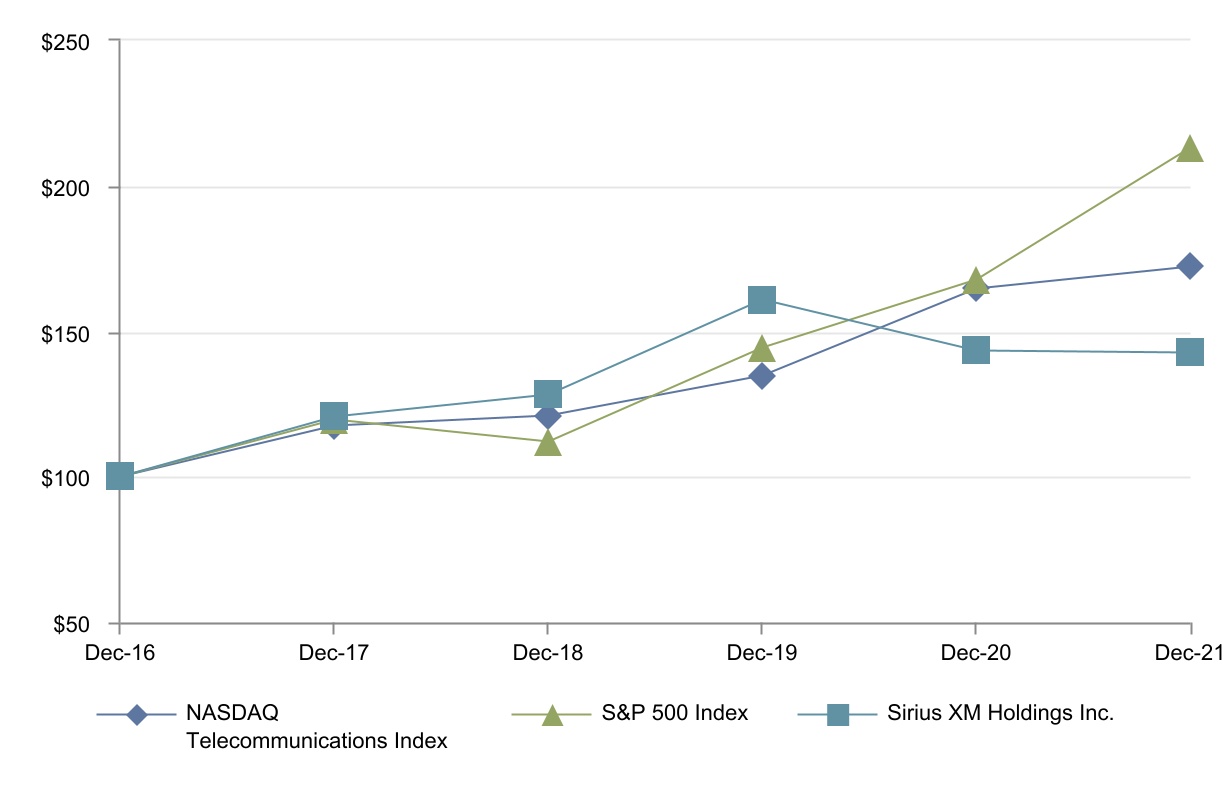Click the S&P 500 triangle marker at Dec-21
Viewport: 1230px width, 800px height.
1189,150
